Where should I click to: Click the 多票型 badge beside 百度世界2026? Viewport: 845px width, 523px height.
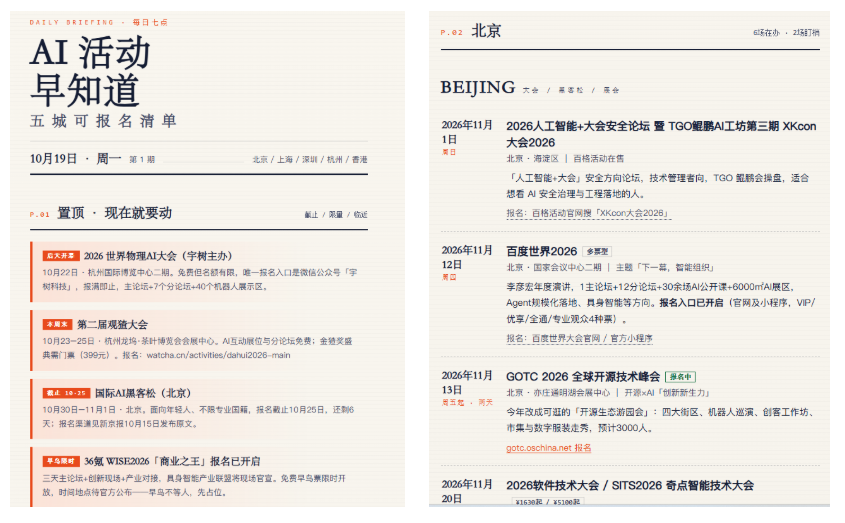point(597,252)
